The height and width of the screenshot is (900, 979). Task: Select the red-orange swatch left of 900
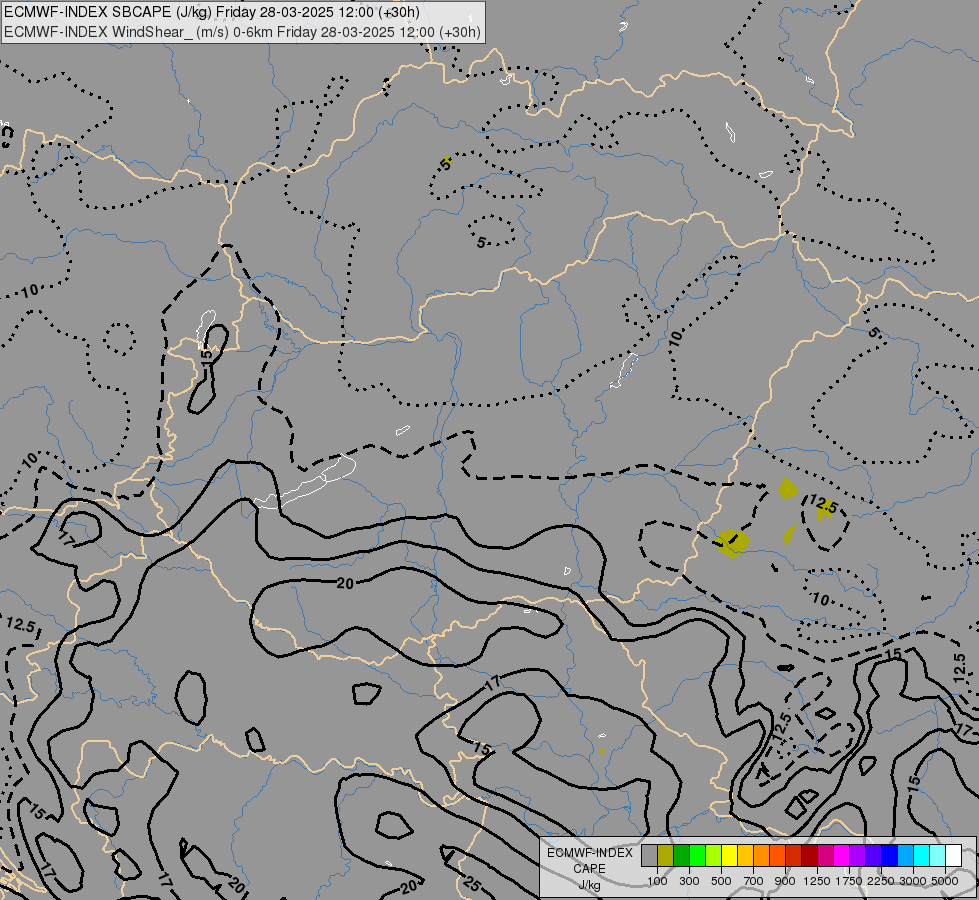pyautogui.click(x=777, y=856)
